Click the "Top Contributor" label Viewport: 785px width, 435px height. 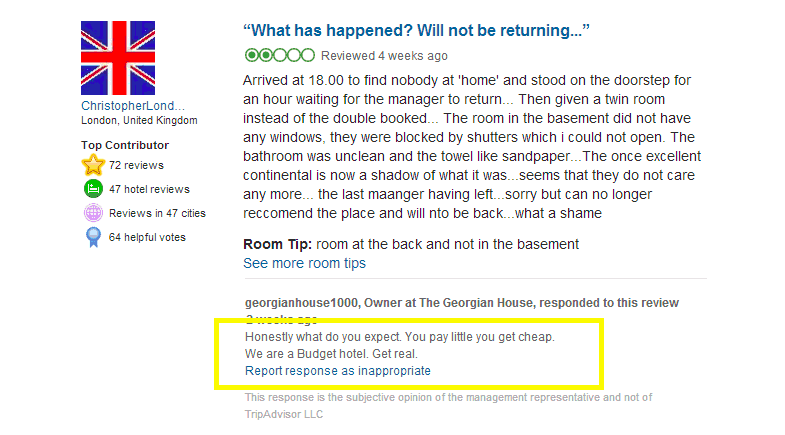click(x=125, y=145)
